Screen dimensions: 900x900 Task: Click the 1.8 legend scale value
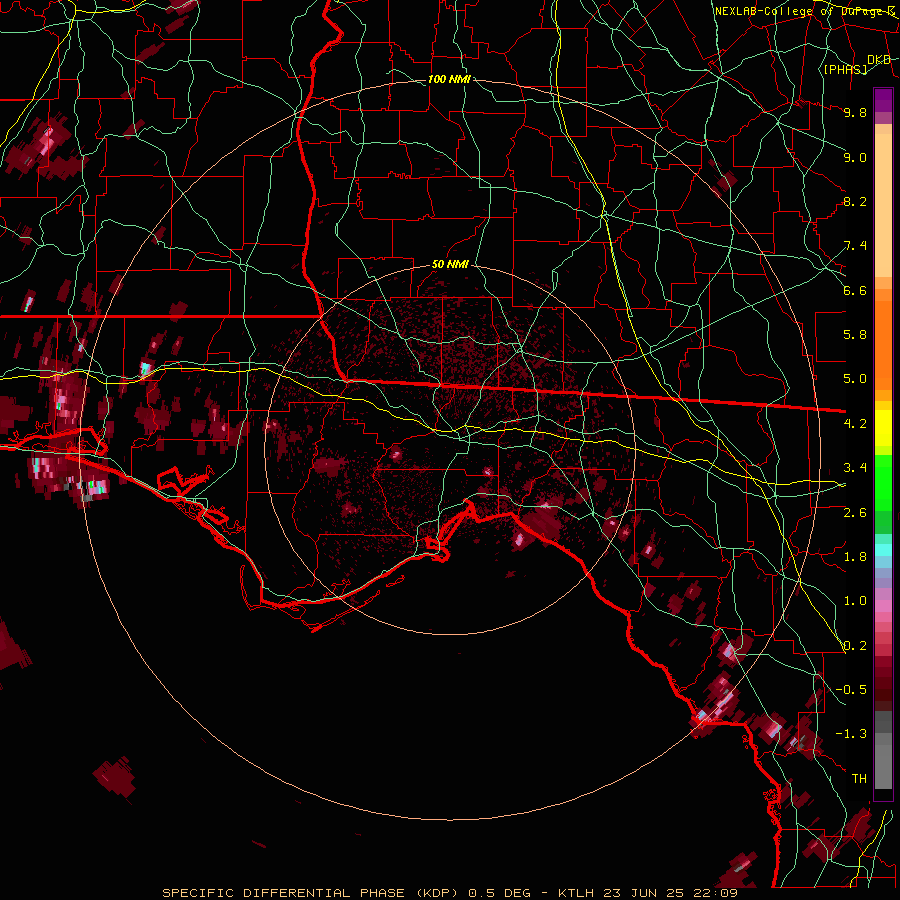pyautogui.click(x=855, y=557)
